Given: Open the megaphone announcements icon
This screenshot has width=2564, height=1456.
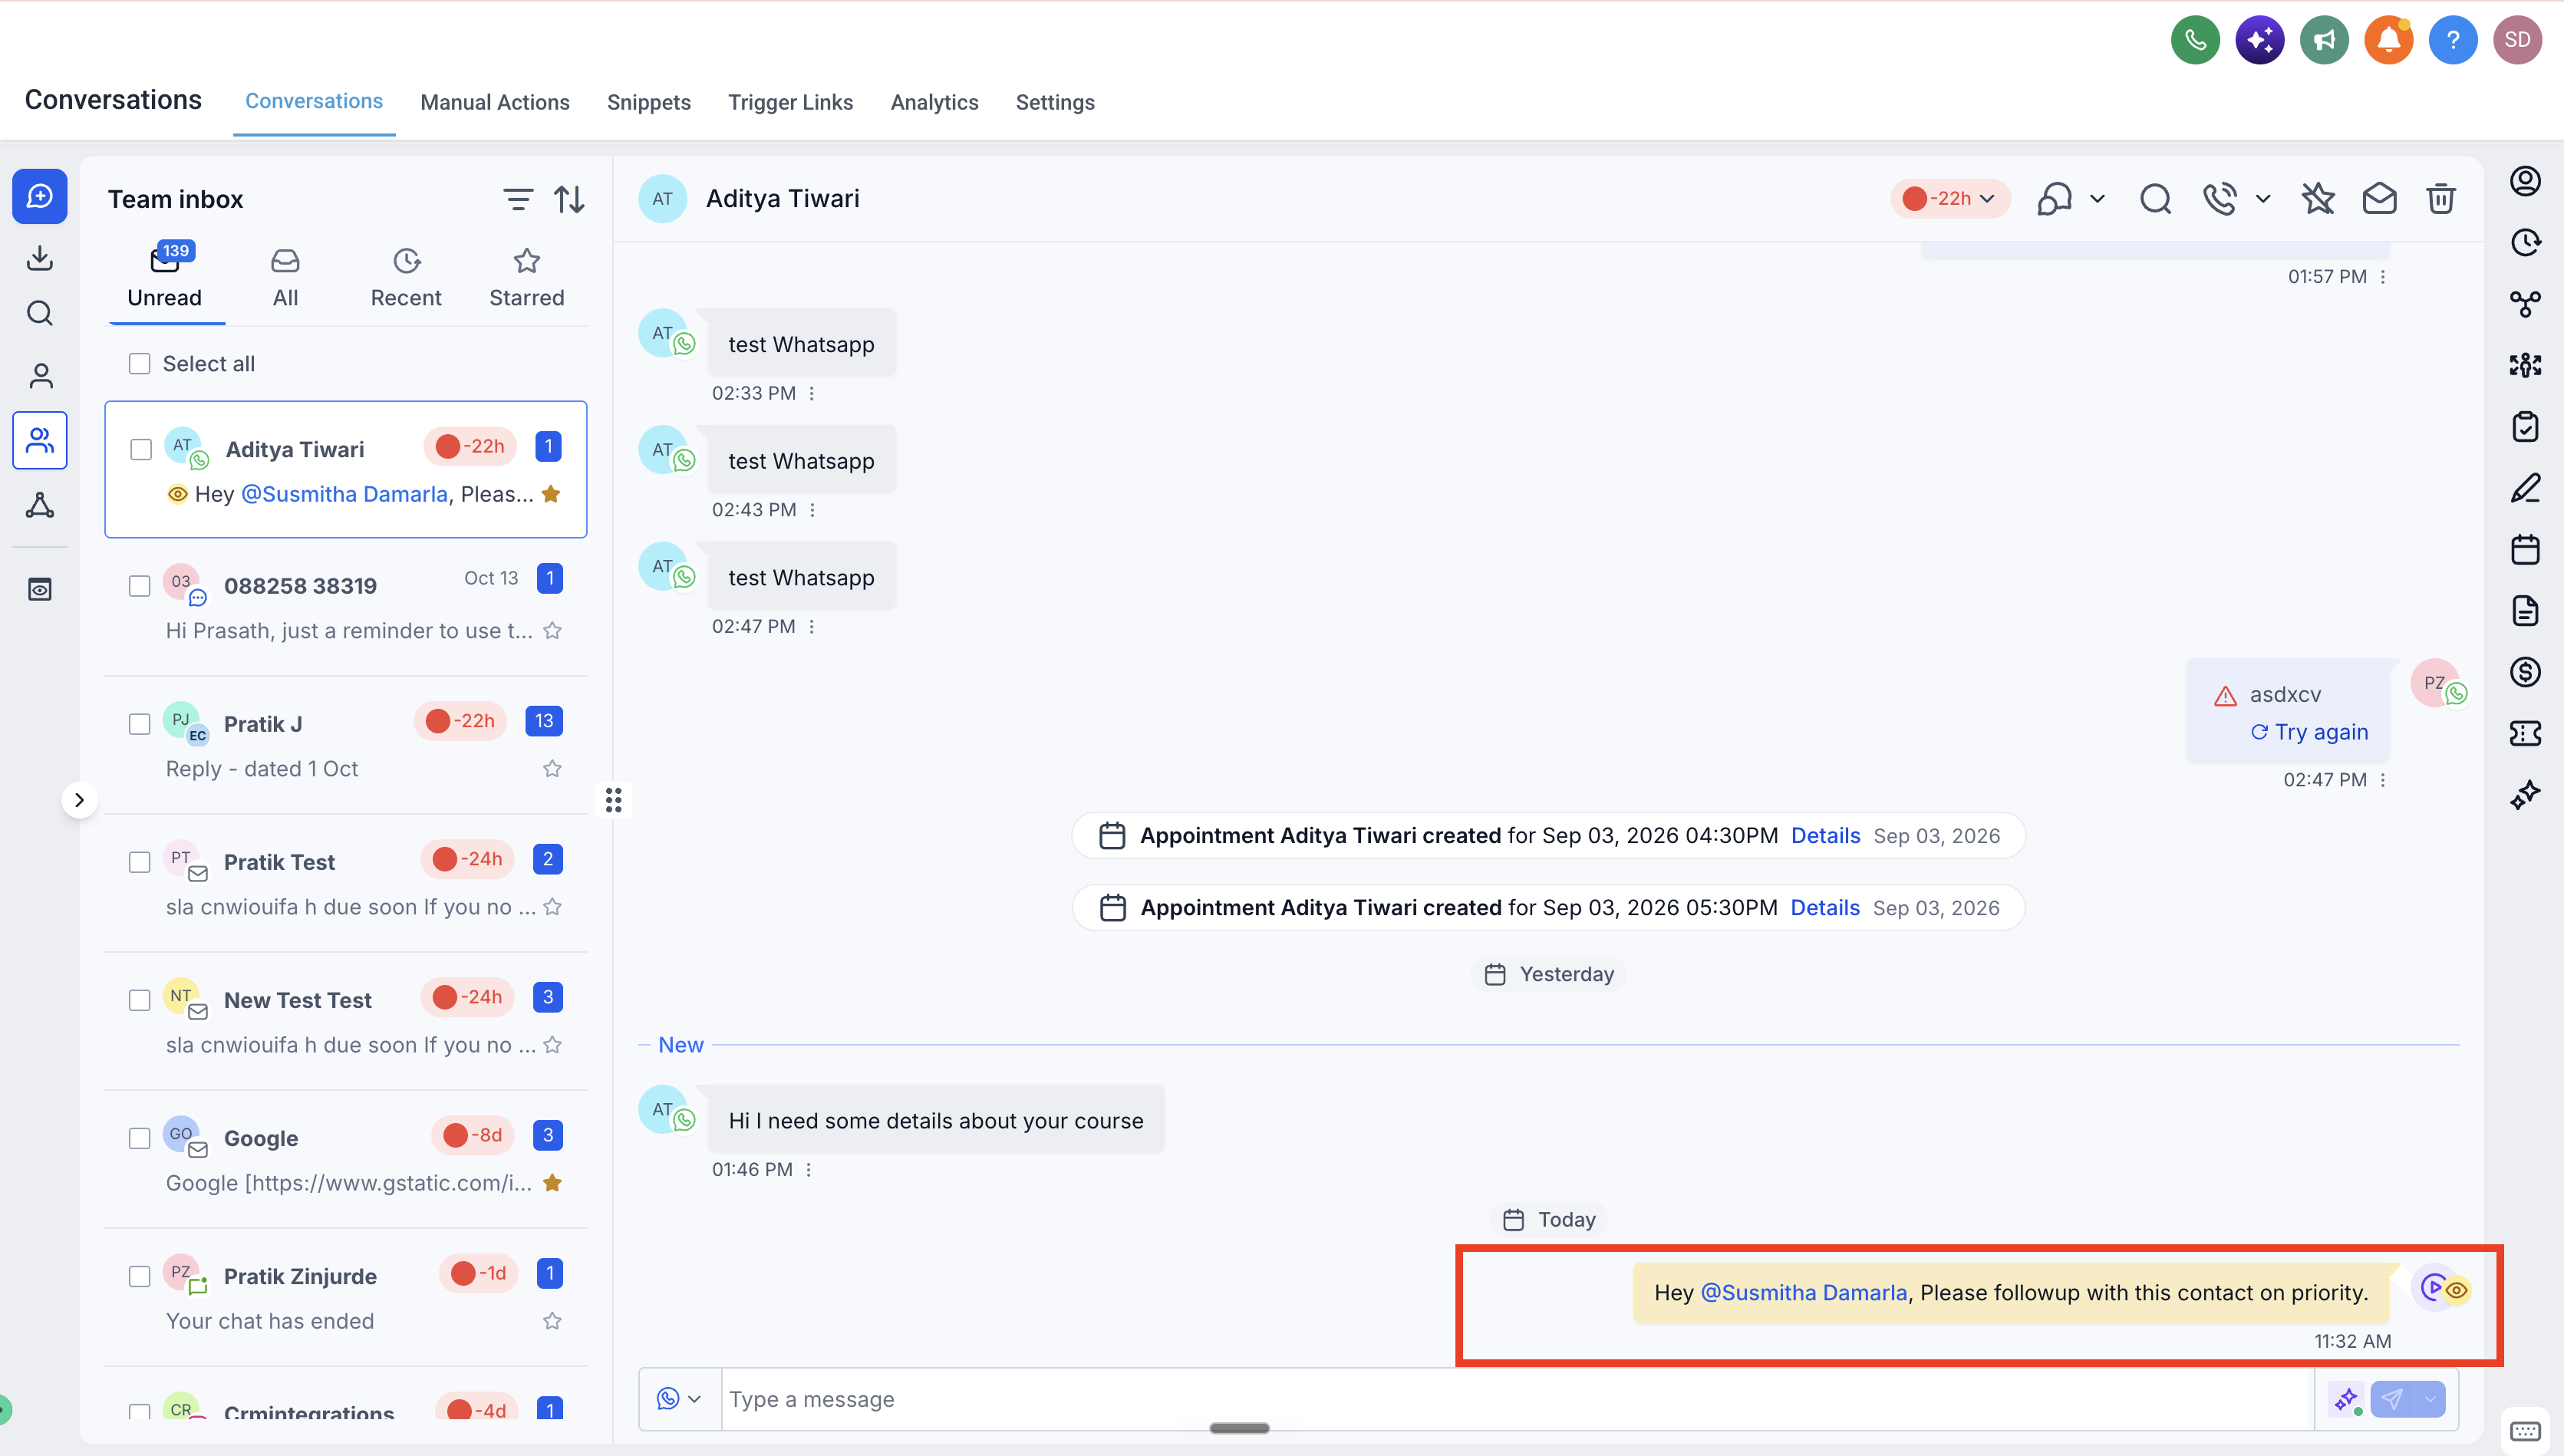Looking at the screenshot, I should pyautogui.click(x=2324, y=40).
